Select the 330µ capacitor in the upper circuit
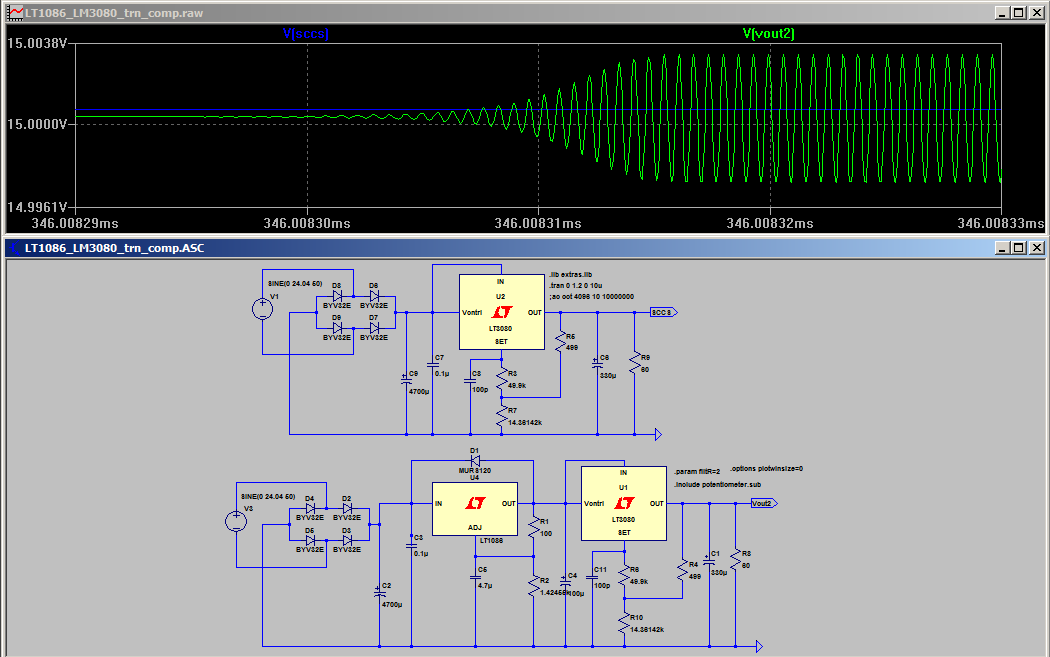Image resolution: width=1050 pixels, height=657 pixels. click(597, 364)
